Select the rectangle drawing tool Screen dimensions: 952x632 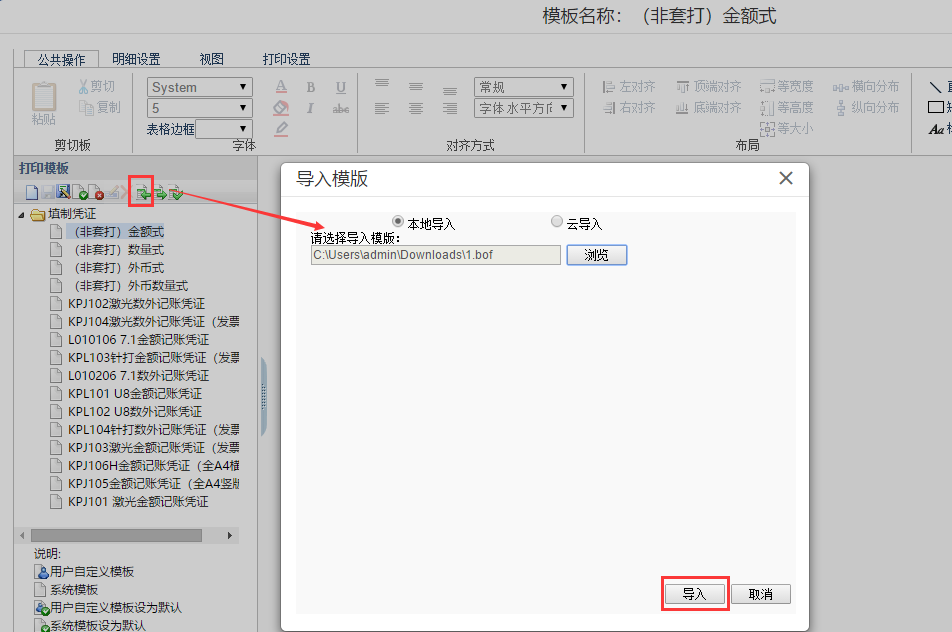(x=936, y=107)
